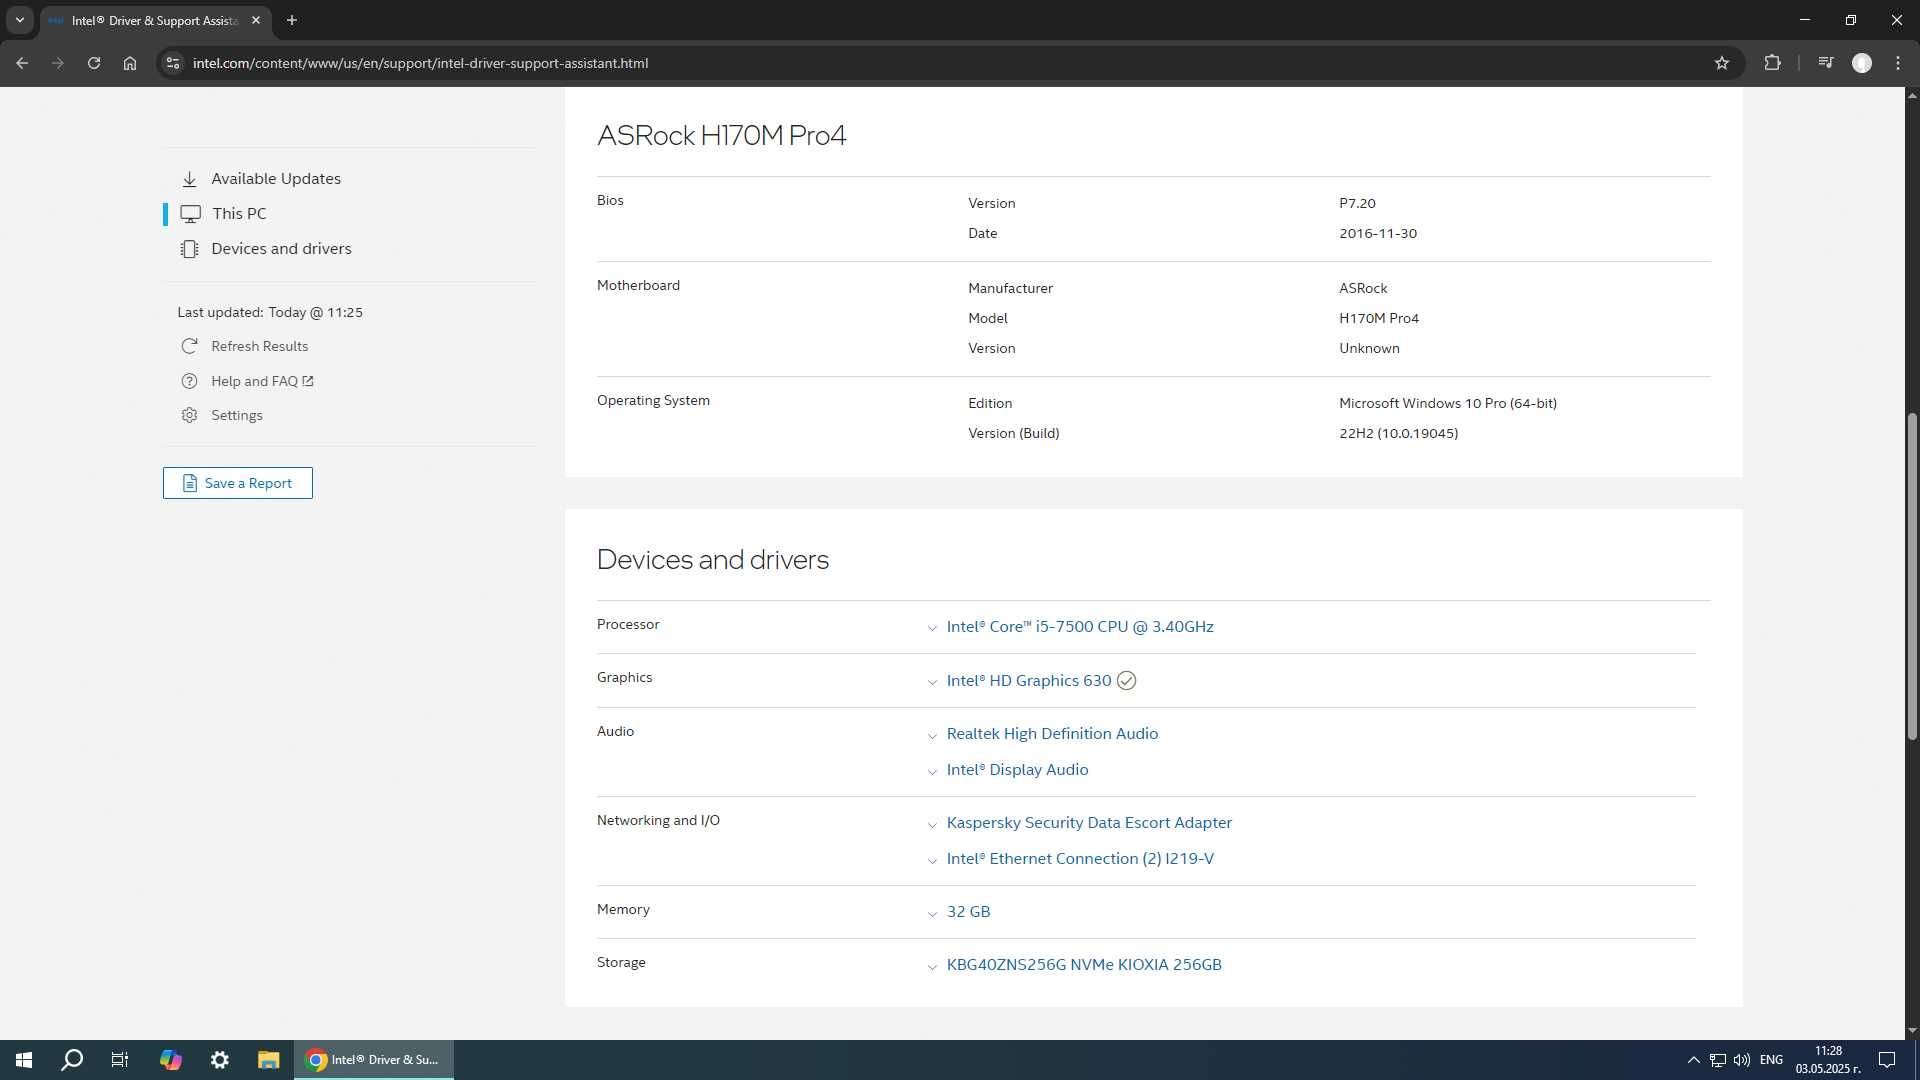This screenshot has width=1920, height=1080.
Task: Open Windows taskbar search
Action: click(x=72, y=1060)
